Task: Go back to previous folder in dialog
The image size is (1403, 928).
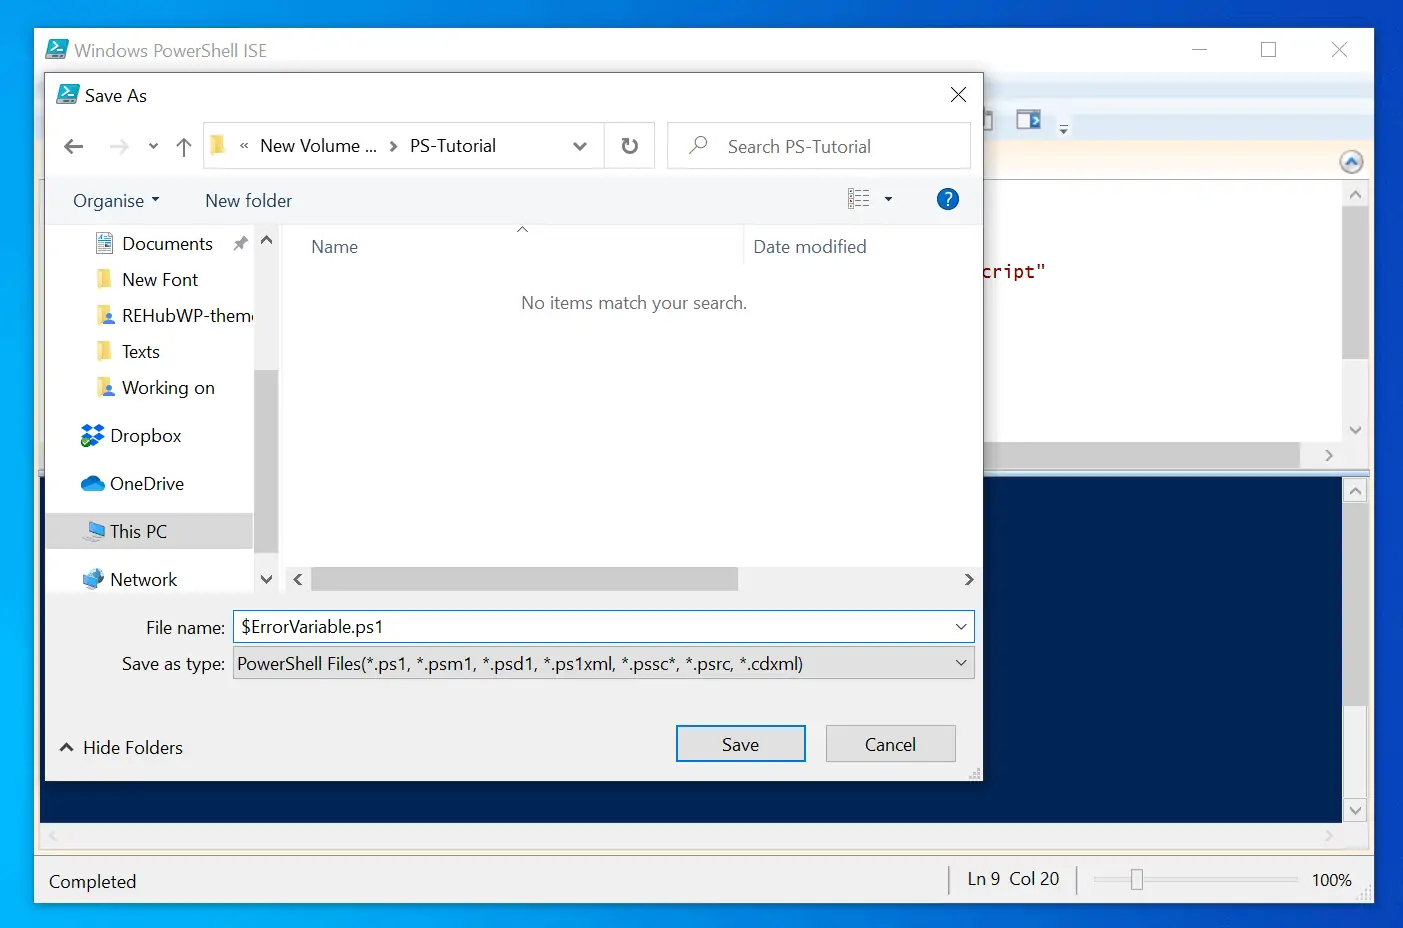Action: coord(73,147)
